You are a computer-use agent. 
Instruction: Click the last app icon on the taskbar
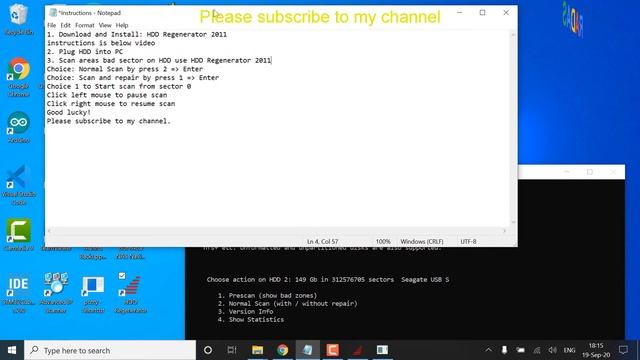(x=382, y=350)
